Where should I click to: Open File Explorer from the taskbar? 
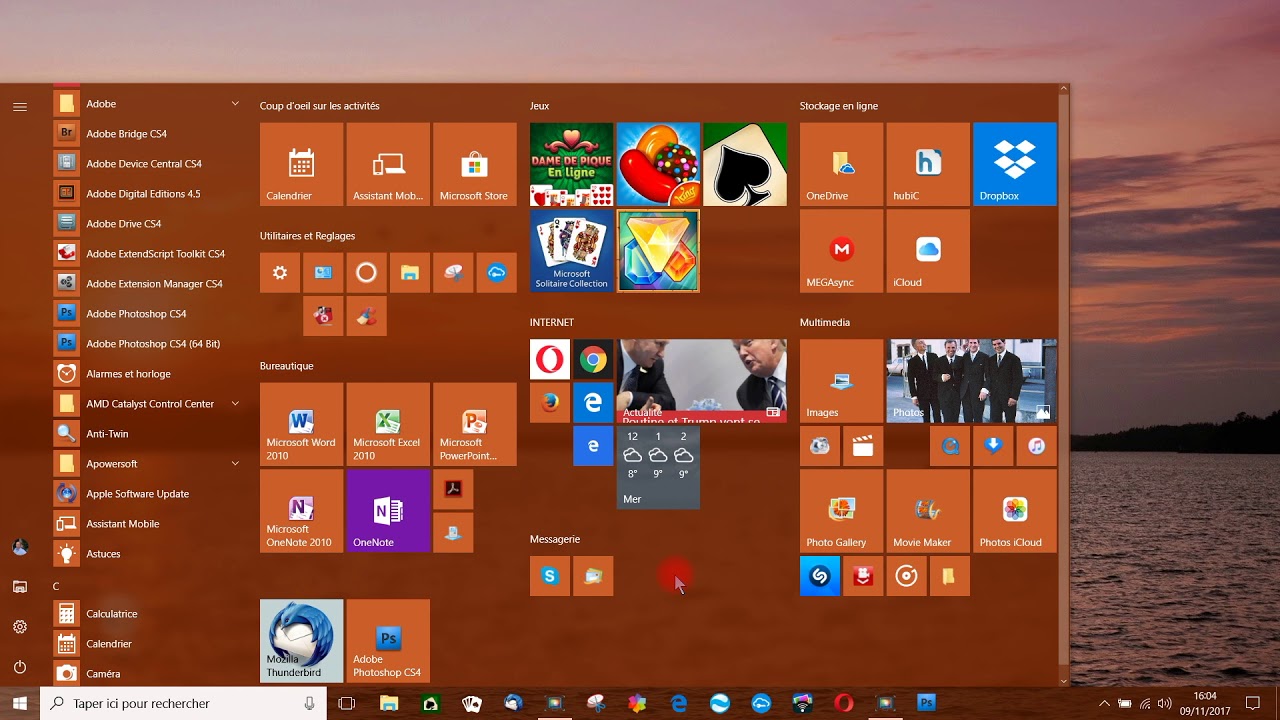pos(388,704)
